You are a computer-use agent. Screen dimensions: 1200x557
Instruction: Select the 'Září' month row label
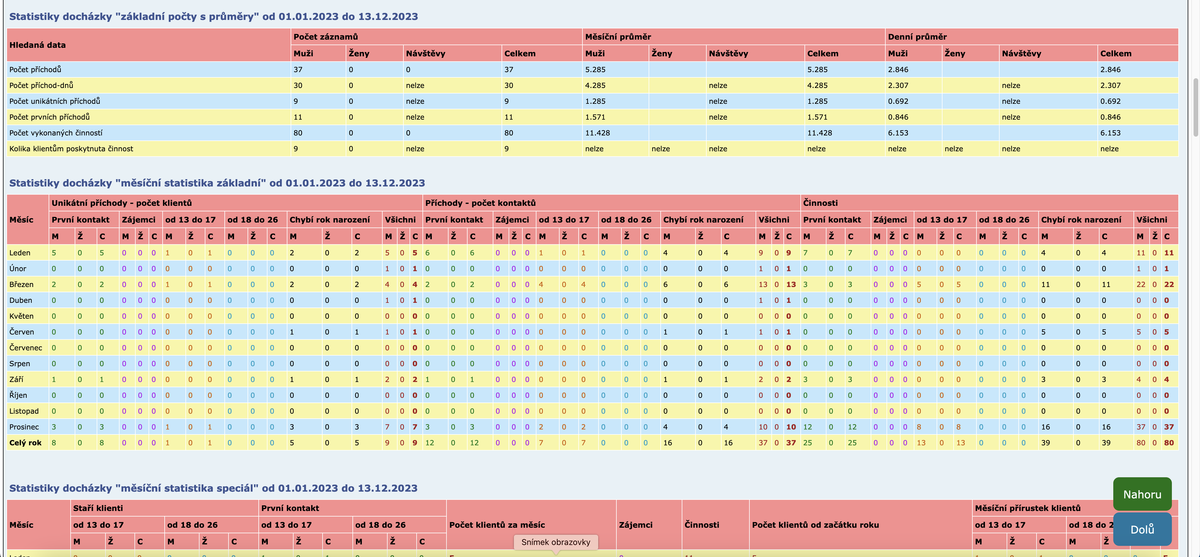point(18,380)
